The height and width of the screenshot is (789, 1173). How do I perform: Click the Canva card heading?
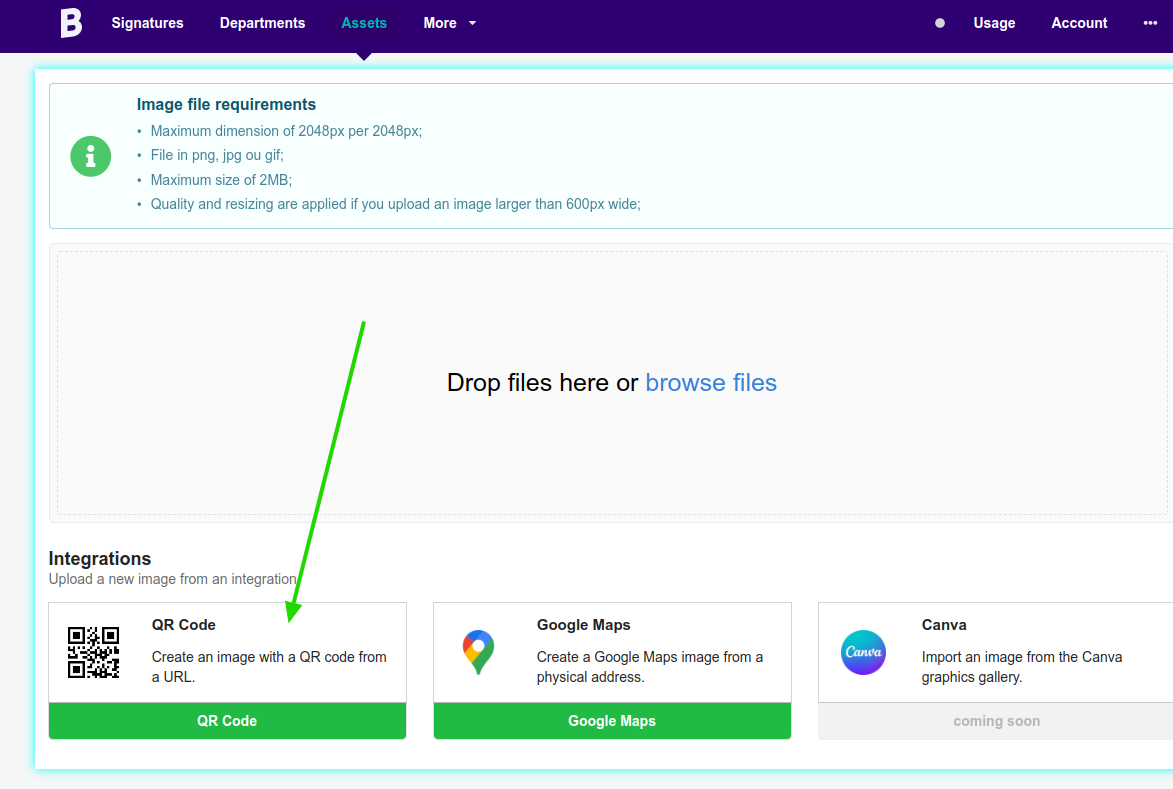(x=944, y=625)
